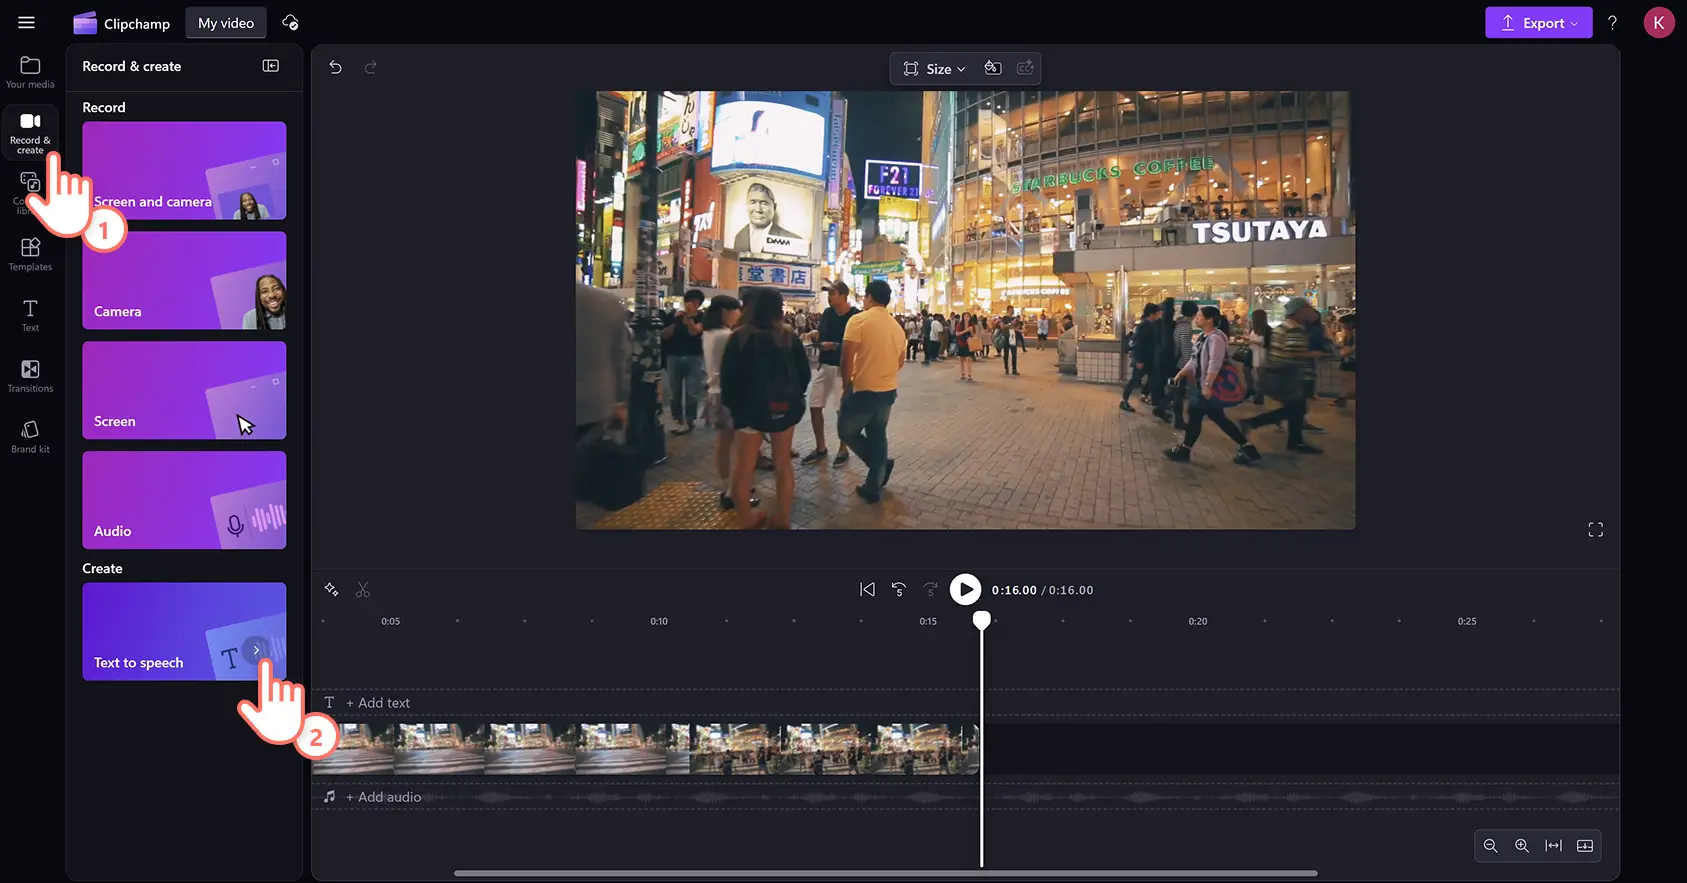Click the 0:20 mark on timeline ruler
This screenshot has width=1687, height=883.
1198,621
